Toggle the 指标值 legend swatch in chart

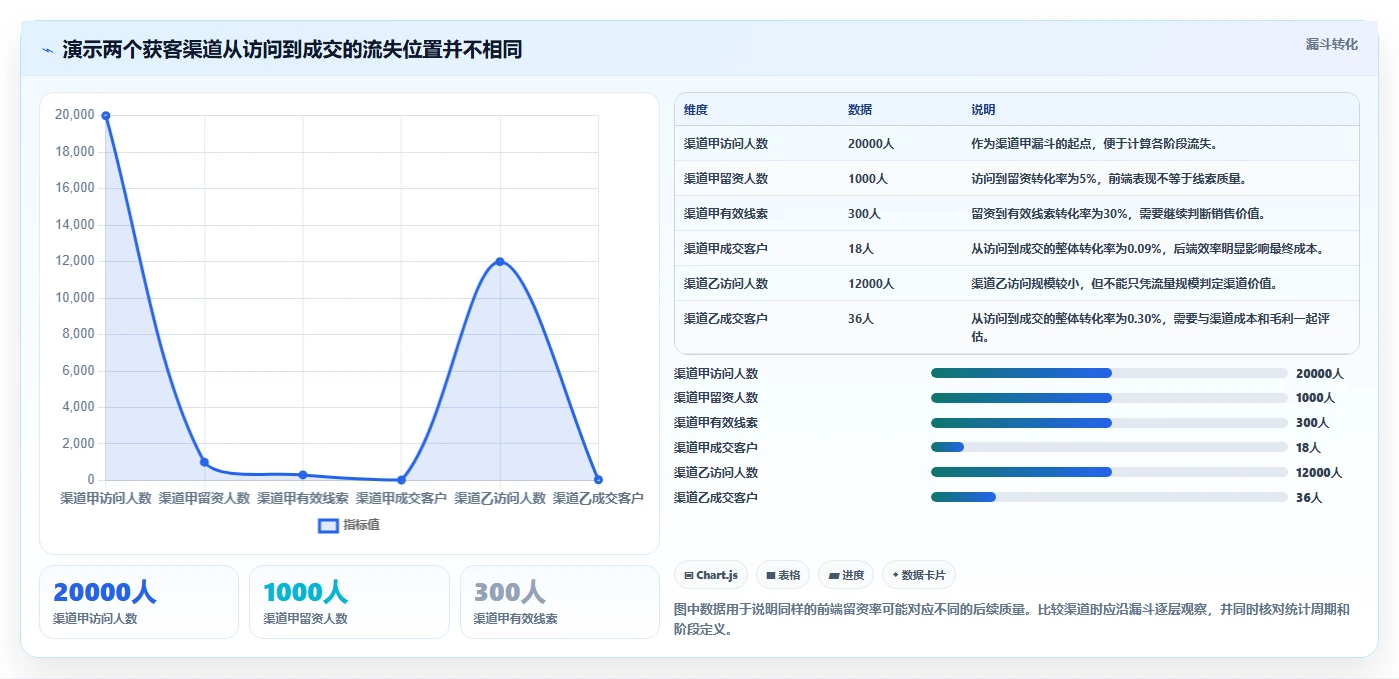tap(328, 525)
